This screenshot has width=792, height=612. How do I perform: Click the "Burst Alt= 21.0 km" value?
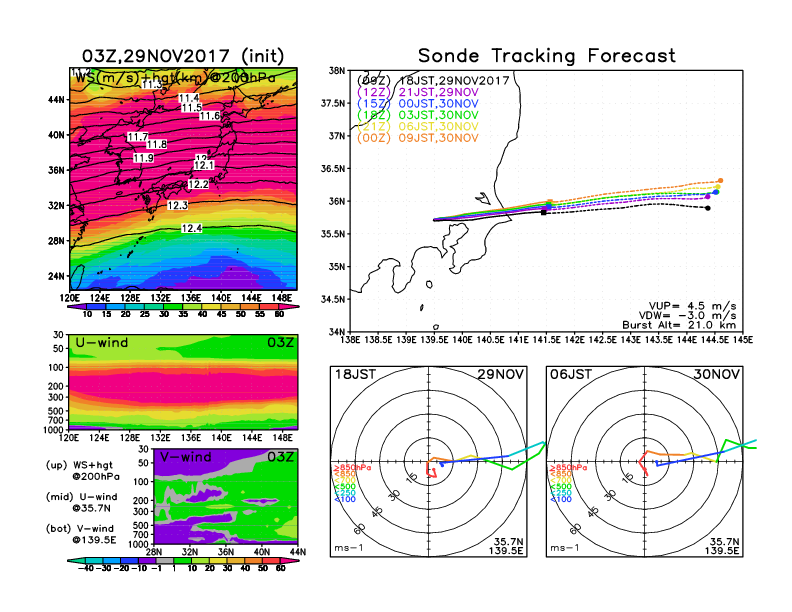point(679,325)
